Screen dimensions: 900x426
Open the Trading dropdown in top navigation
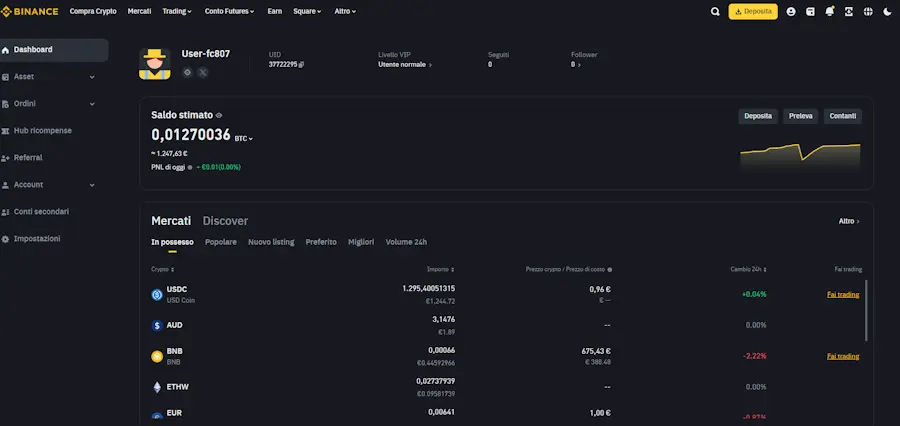[x=178, y=11]
